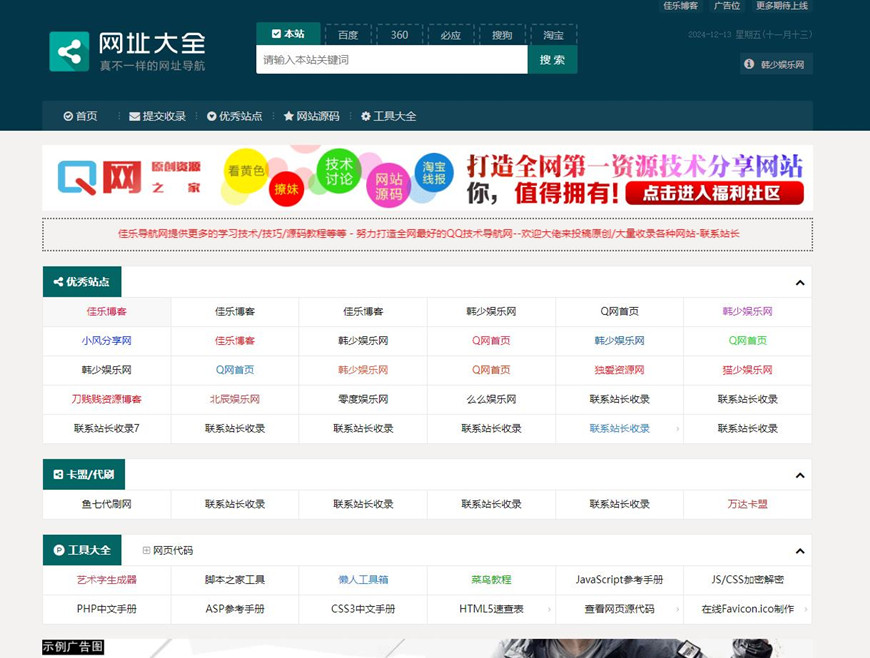The width and height of the screenshot is (870, 658).
Task: Click the plus icon beside 网页代码
Action: coord(146,550)
